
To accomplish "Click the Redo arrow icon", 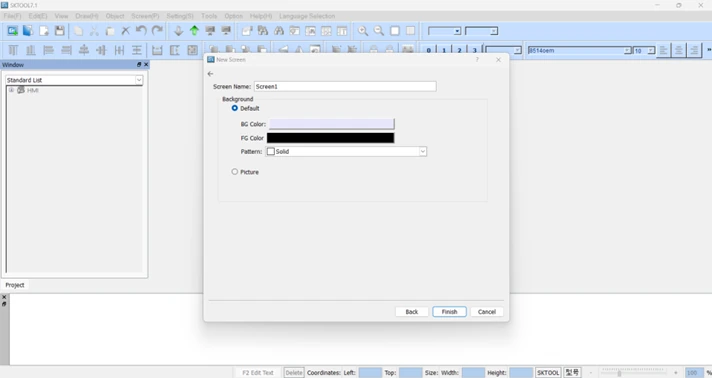I will pos(157,31).
